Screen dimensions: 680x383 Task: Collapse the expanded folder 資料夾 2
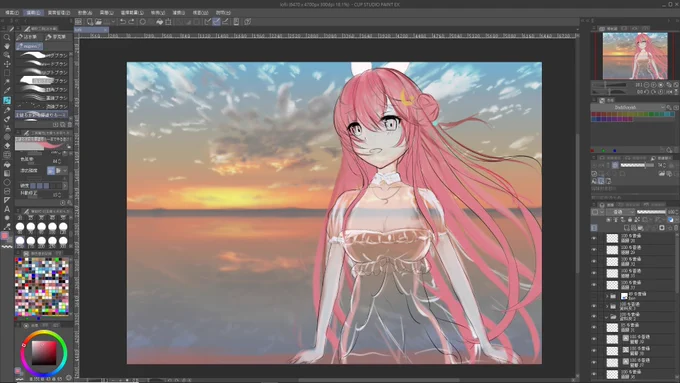click(x=607, y=317)
